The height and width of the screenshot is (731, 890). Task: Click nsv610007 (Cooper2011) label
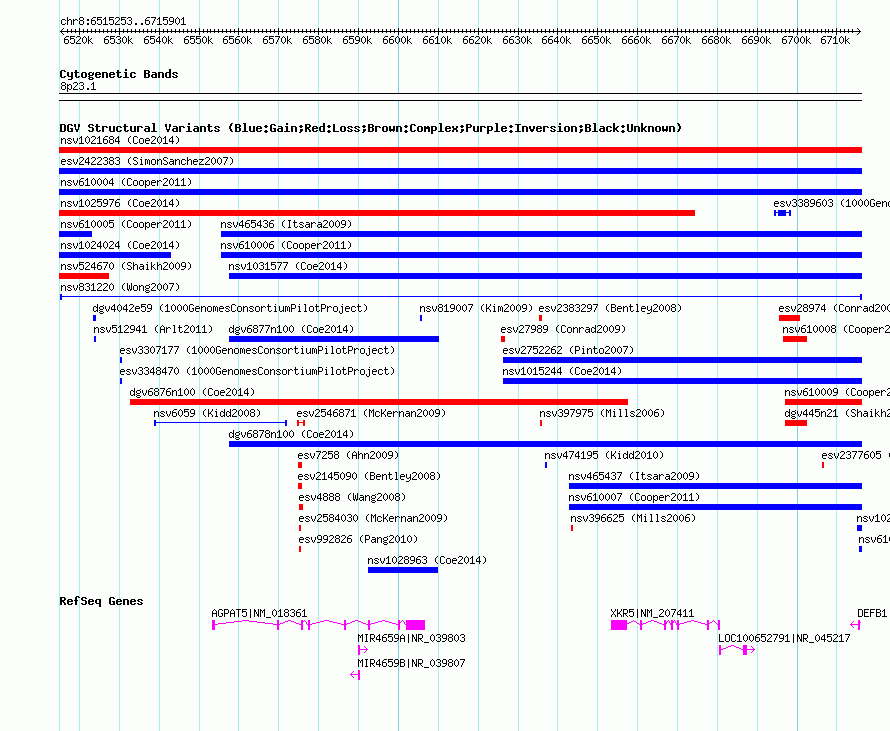[x=634, y=497]
